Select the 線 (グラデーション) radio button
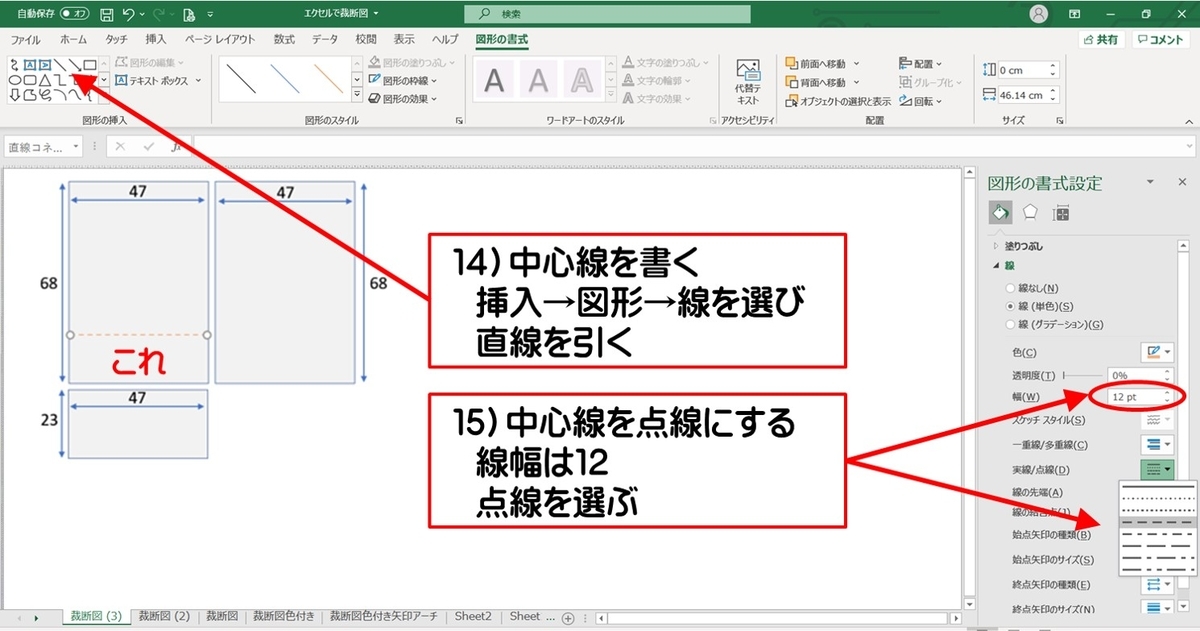1200x631 pixels. pos(1010,324)
